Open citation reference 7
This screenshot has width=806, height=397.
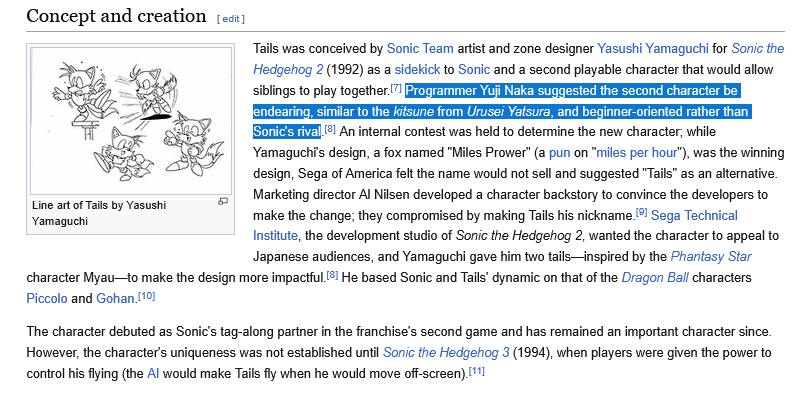(x=396, y=88)
